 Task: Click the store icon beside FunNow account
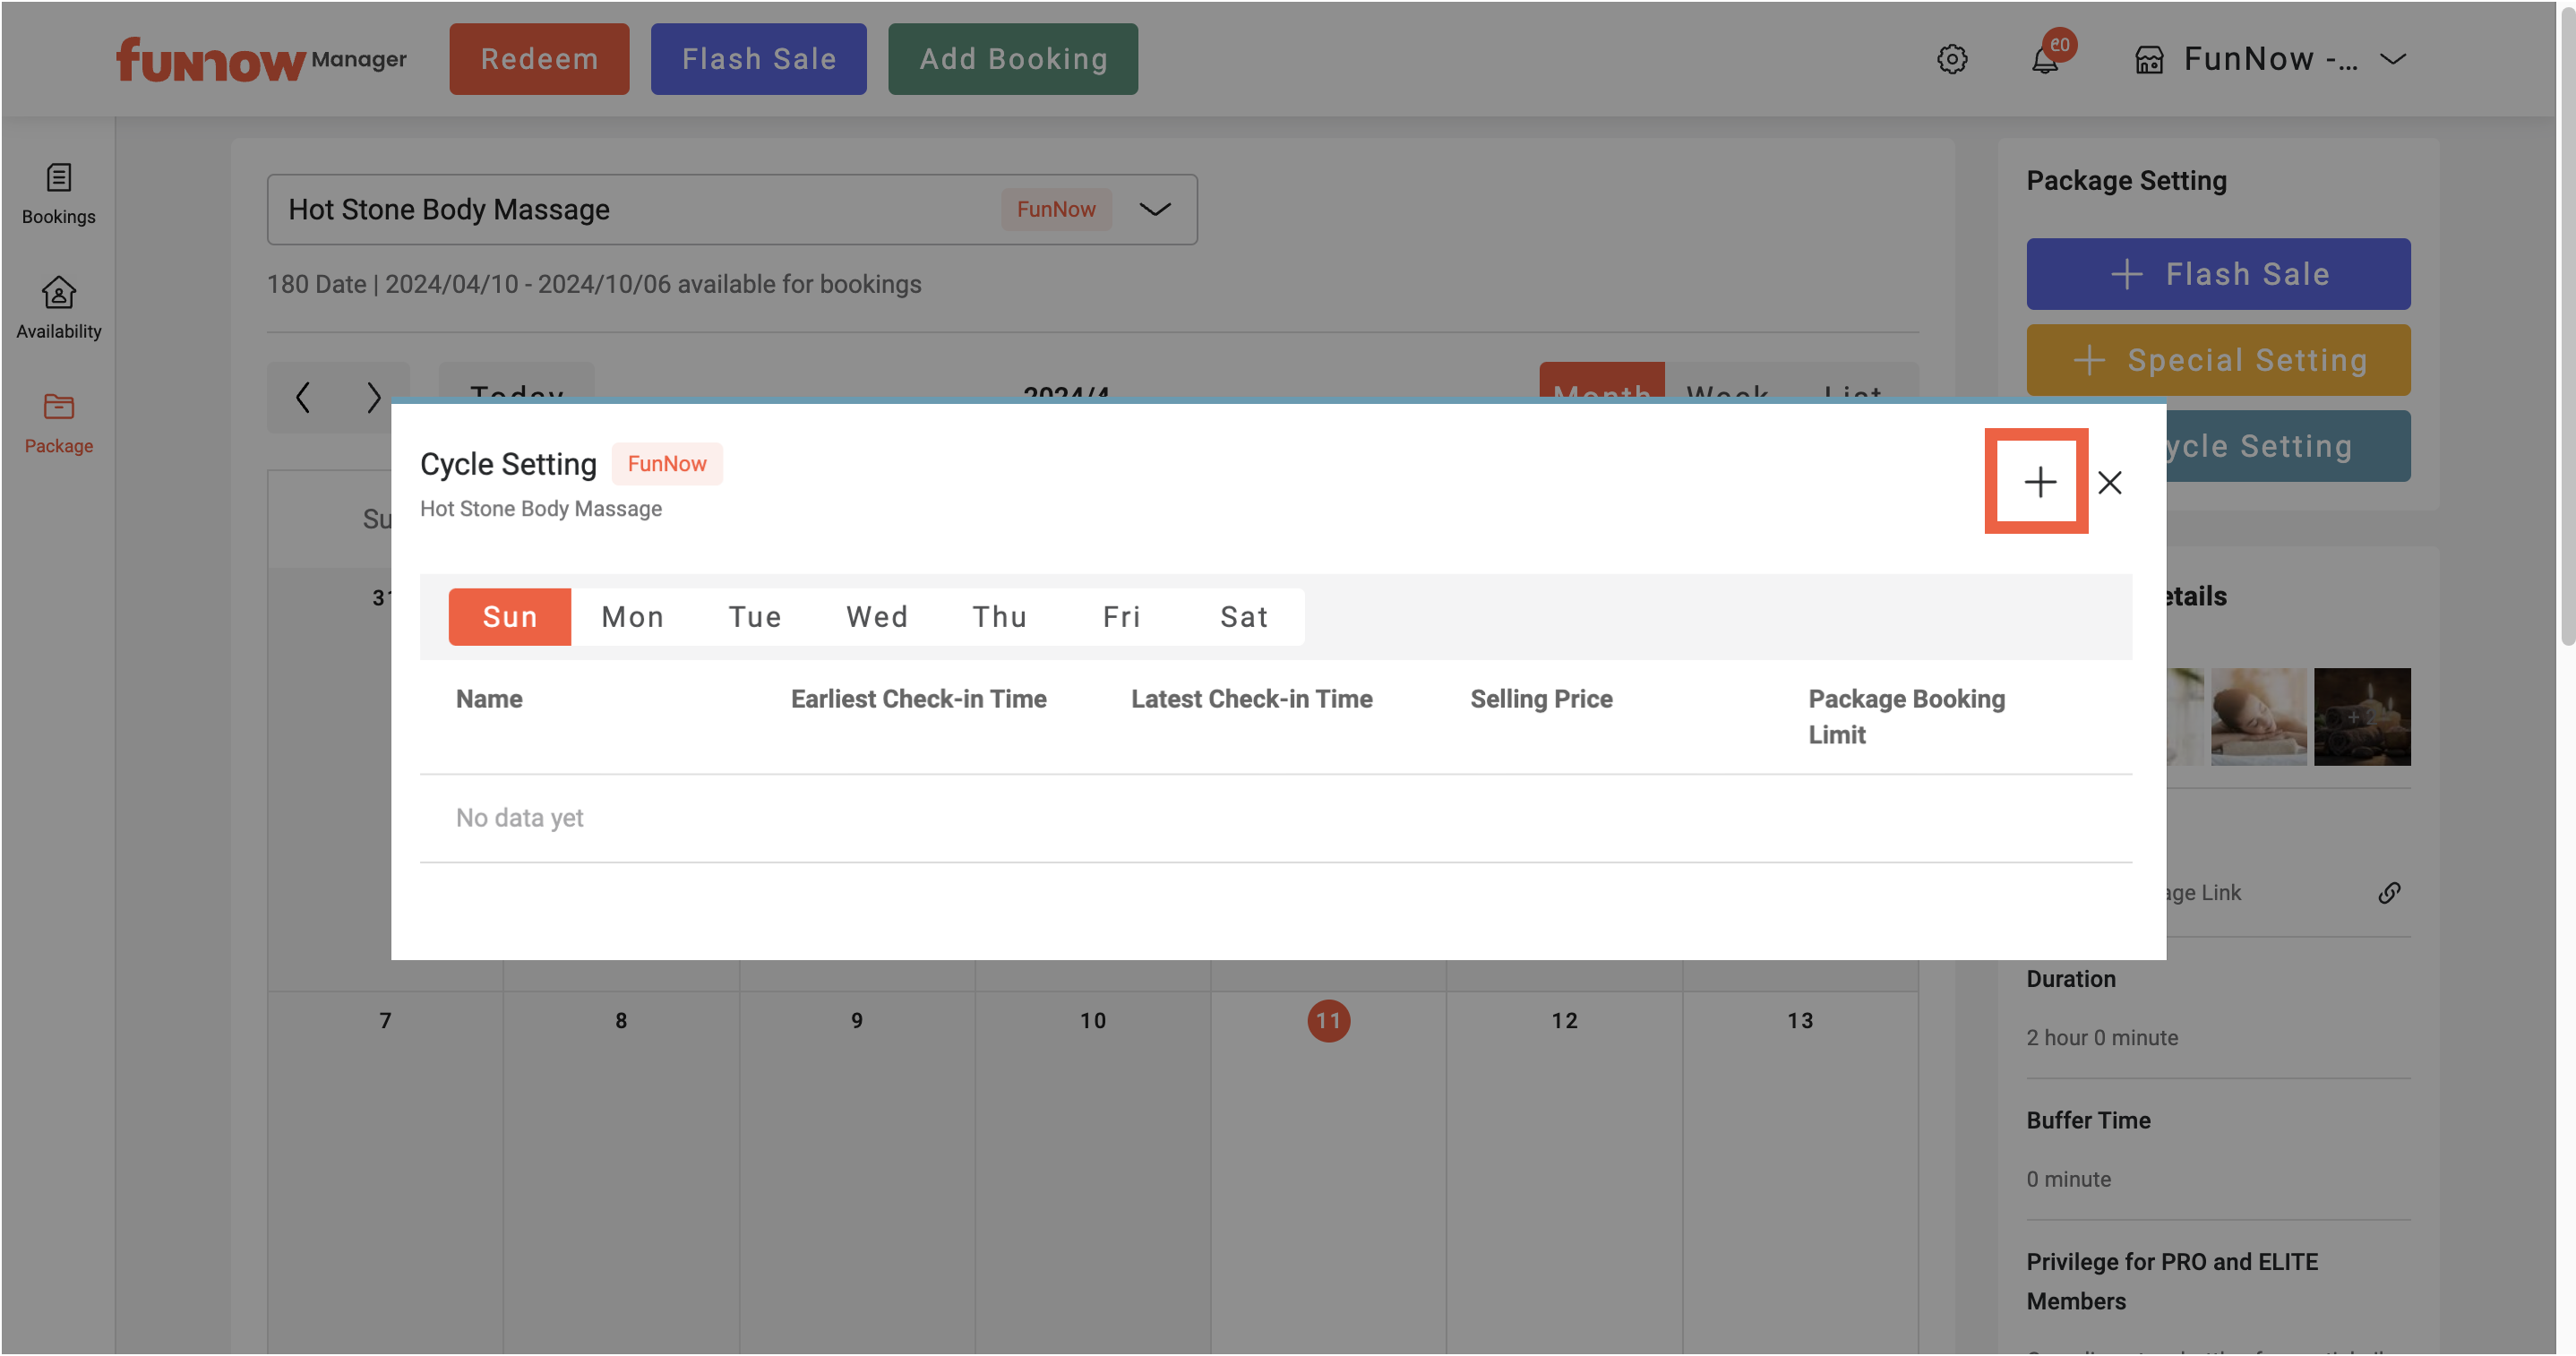(2149, 60)
